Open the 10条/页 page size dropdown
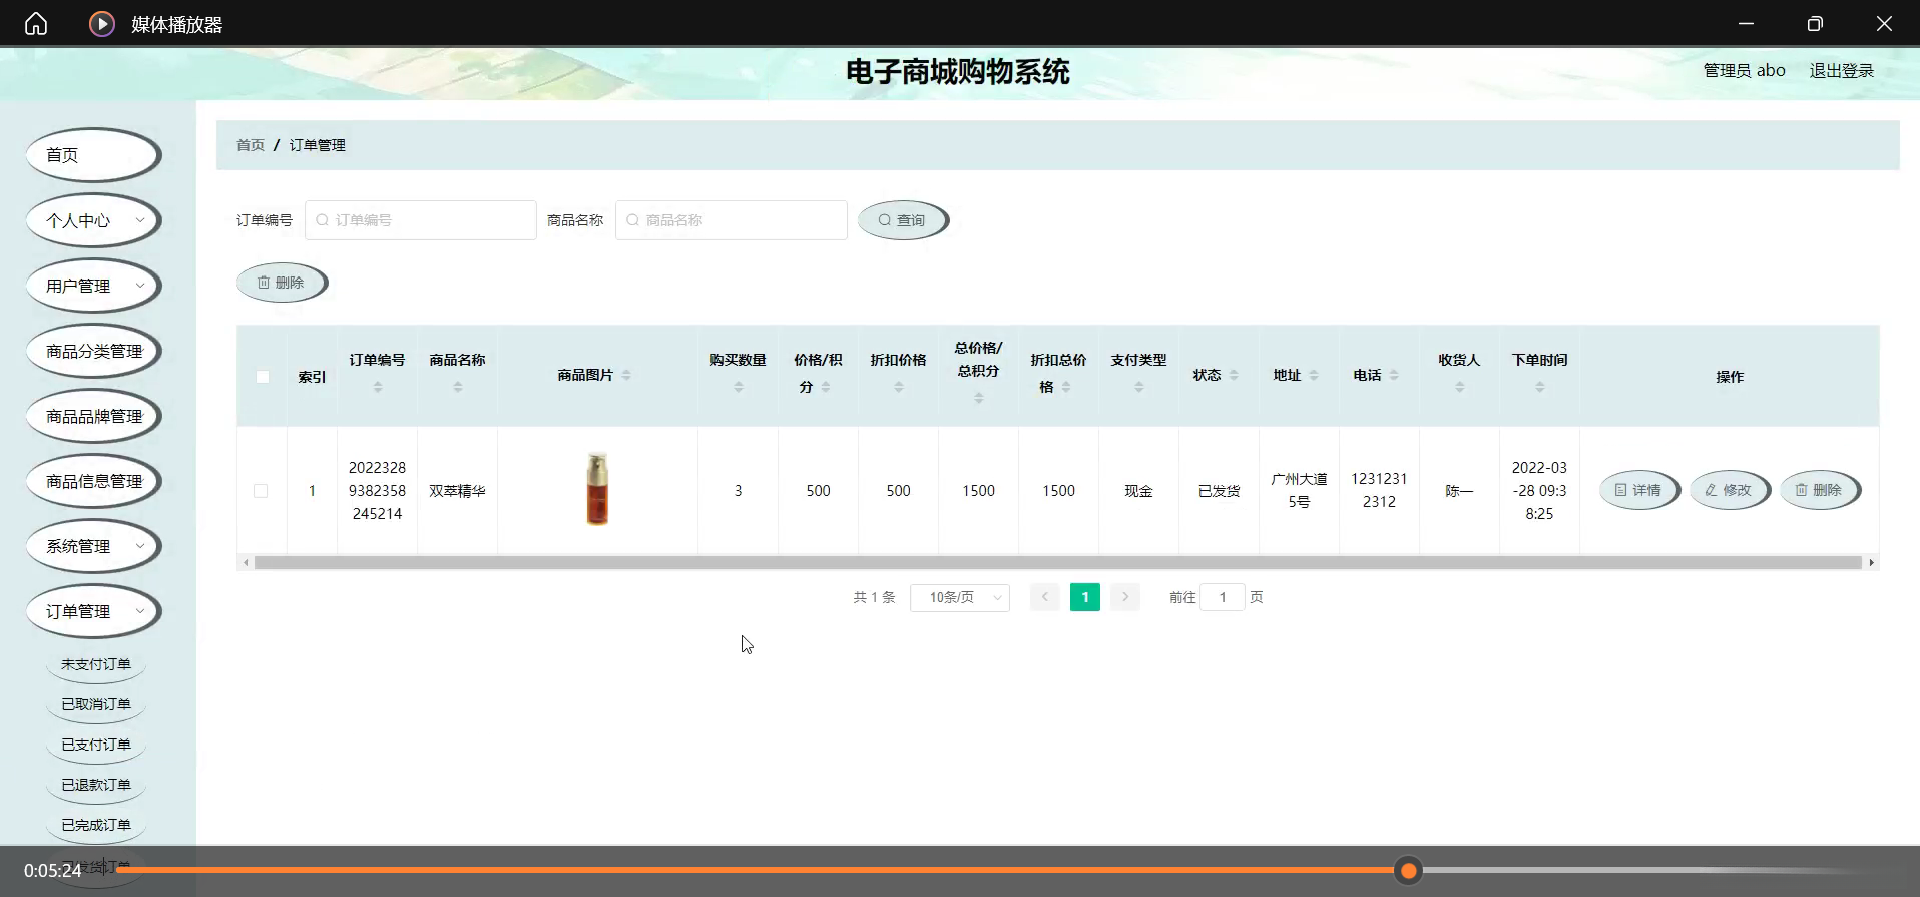 click(960, 597)
